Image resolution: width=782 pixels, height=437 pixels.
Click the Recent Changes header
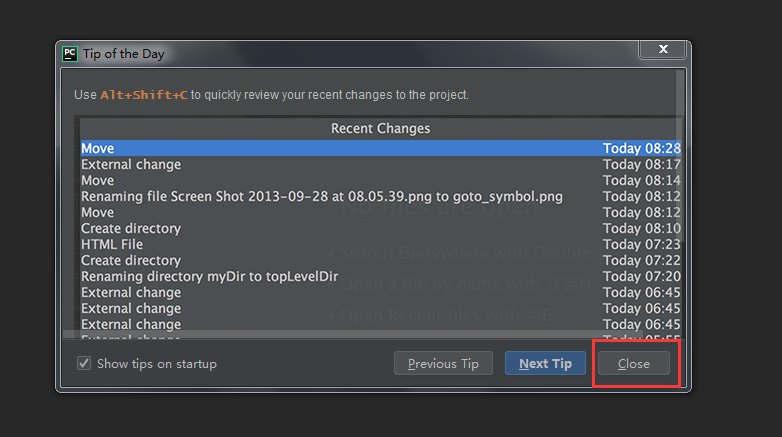tap(381, 128)
